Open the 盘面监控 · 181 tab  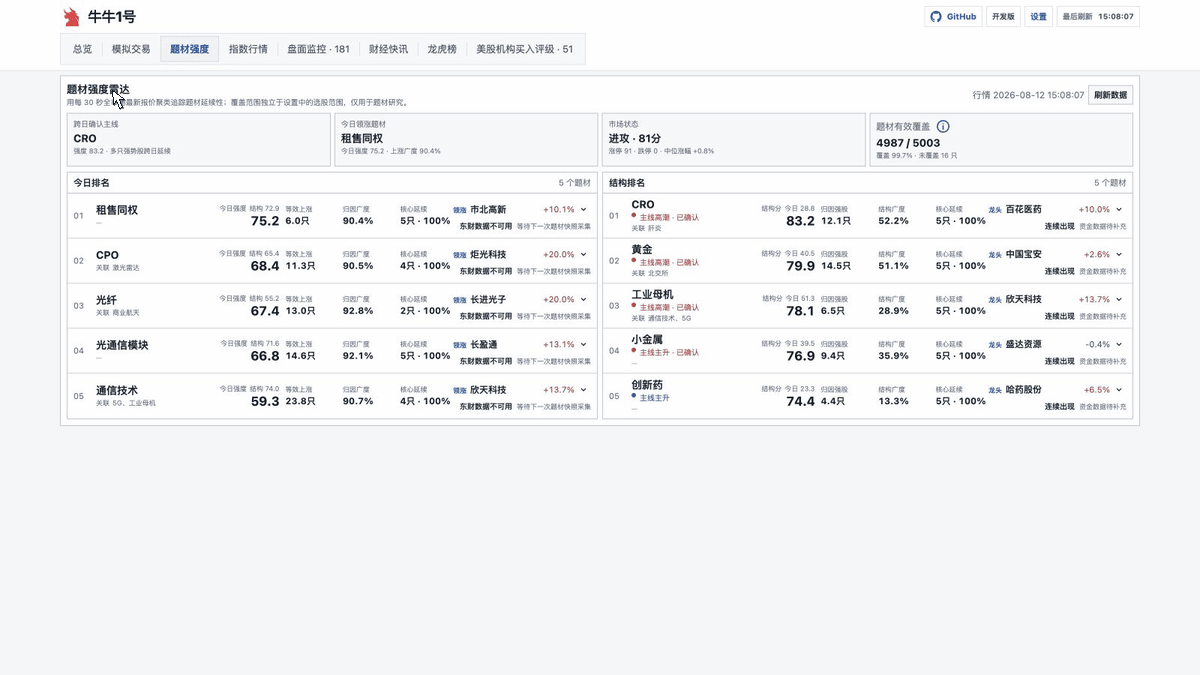click(x=318, y=49)
